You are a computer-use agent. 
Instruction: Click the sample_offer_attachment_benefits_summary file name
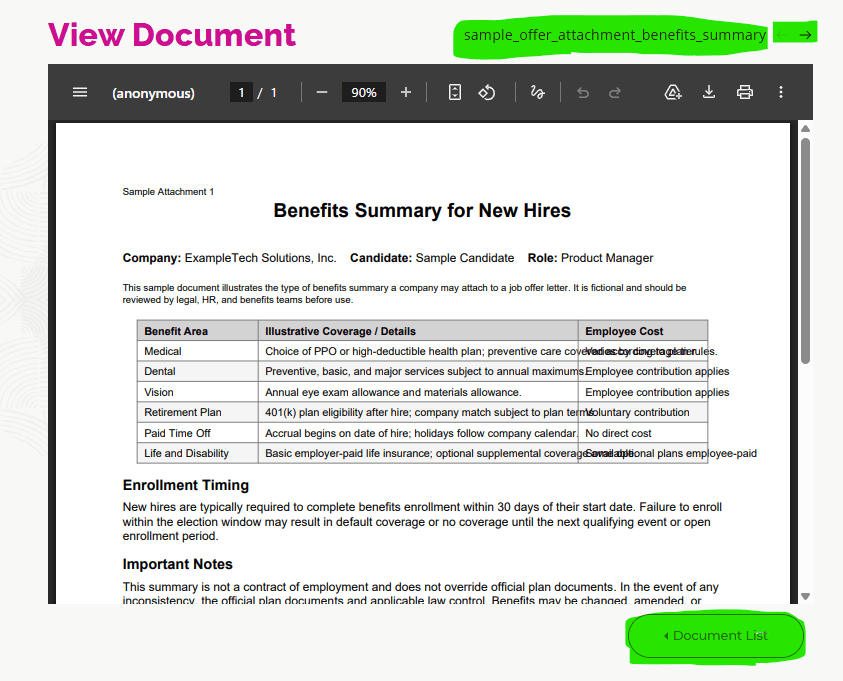615,35
